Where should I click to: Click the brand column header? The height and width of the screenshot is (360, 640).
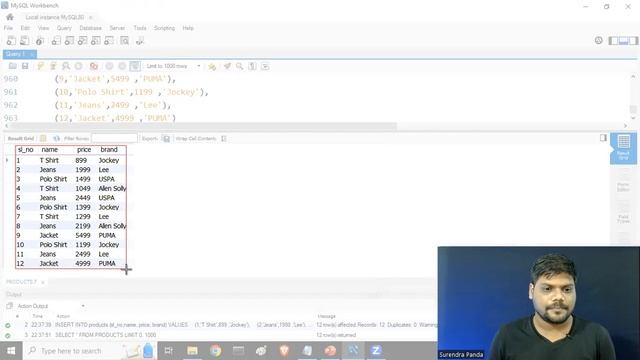click(109, 150)
